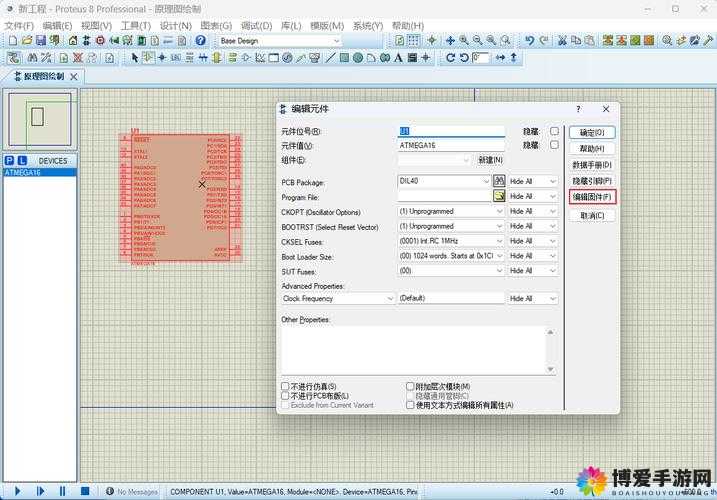
Task: Click the blue Pan/center-at-cursor arrows icon
Action: [x=450, y=41]
